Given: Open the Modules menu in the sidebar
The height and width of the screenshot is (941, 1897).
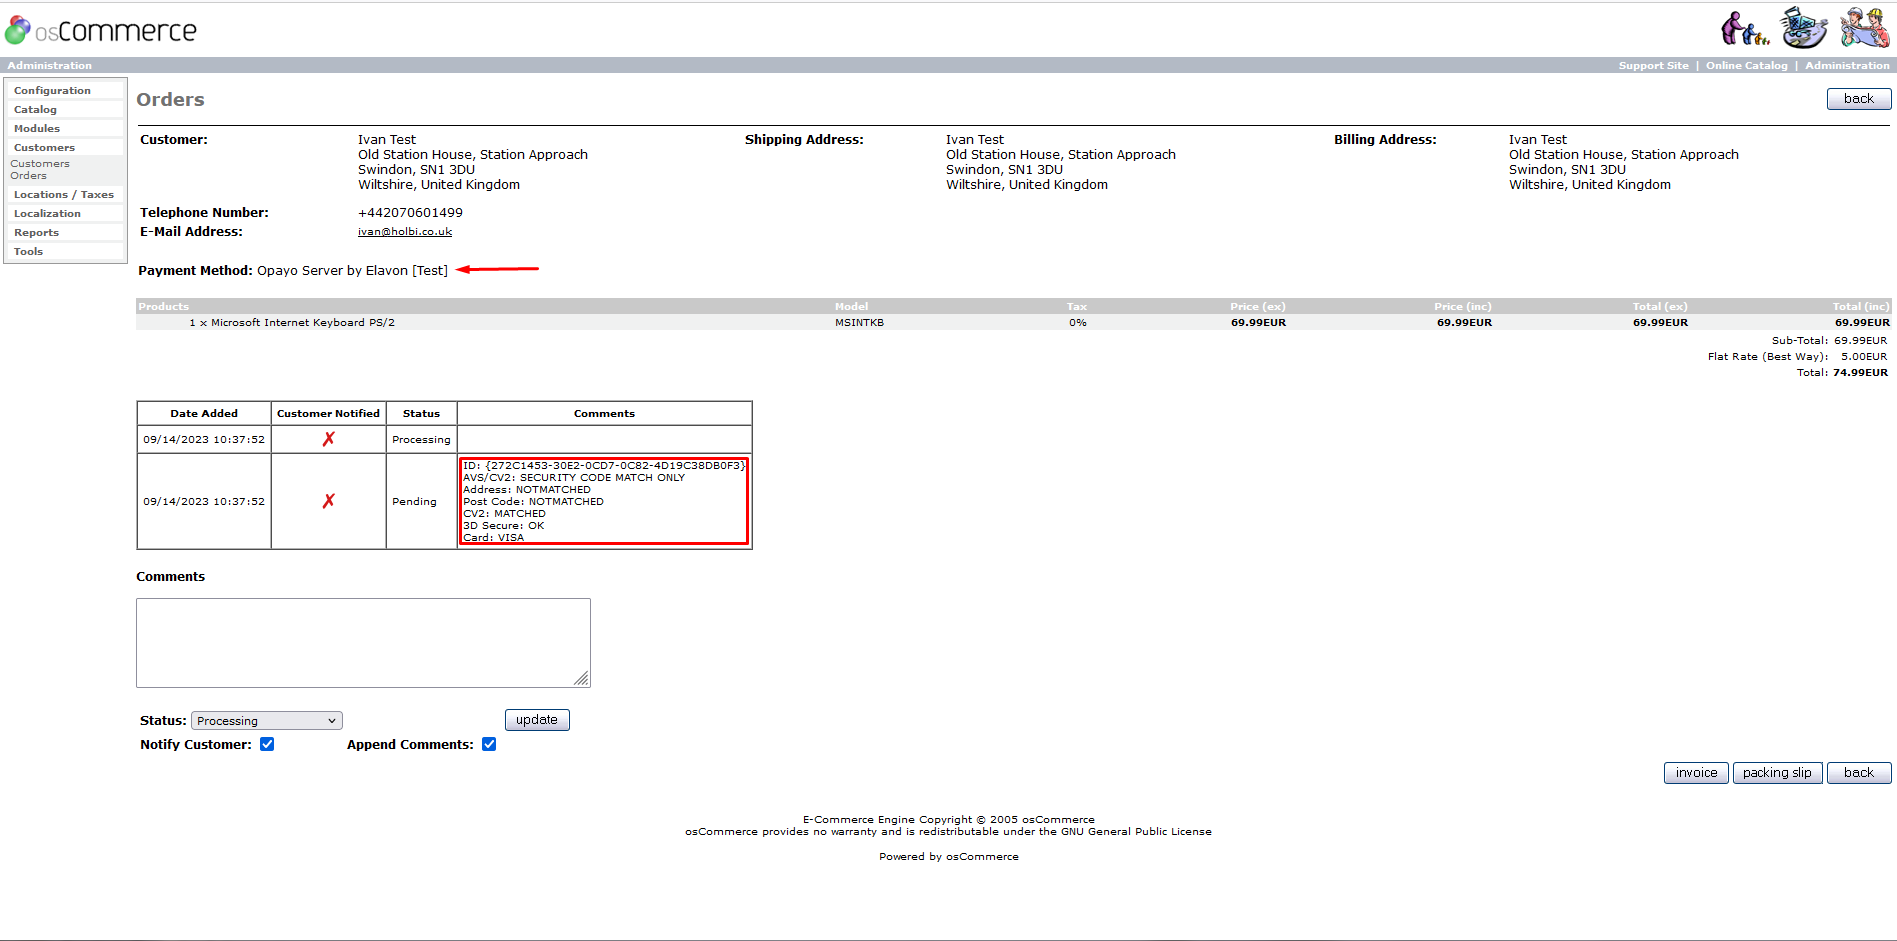Looking at the screenshot, I should [x=37, y=129].
